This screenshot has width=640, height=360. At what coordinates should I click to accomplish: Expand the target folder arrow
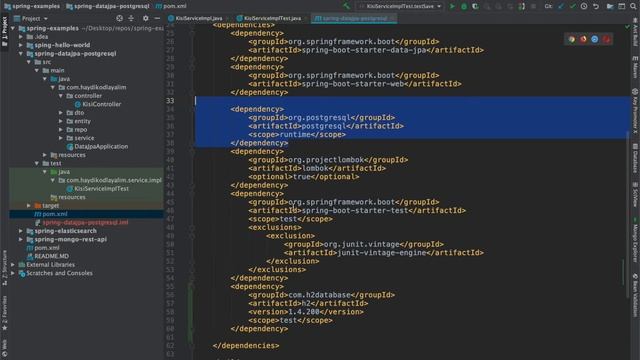click(x=29, y=206)
